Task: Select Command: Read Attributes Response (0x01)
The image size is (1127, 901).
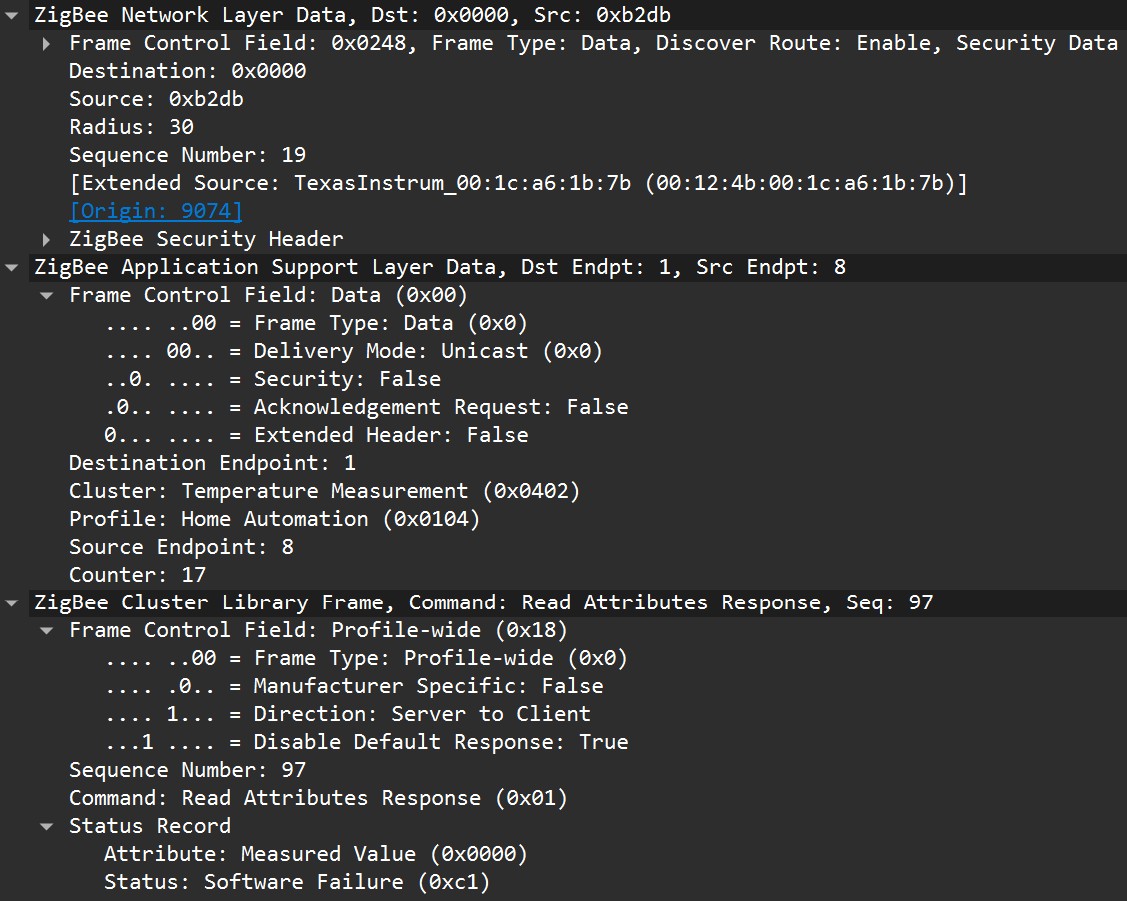Action: (318, 798)
